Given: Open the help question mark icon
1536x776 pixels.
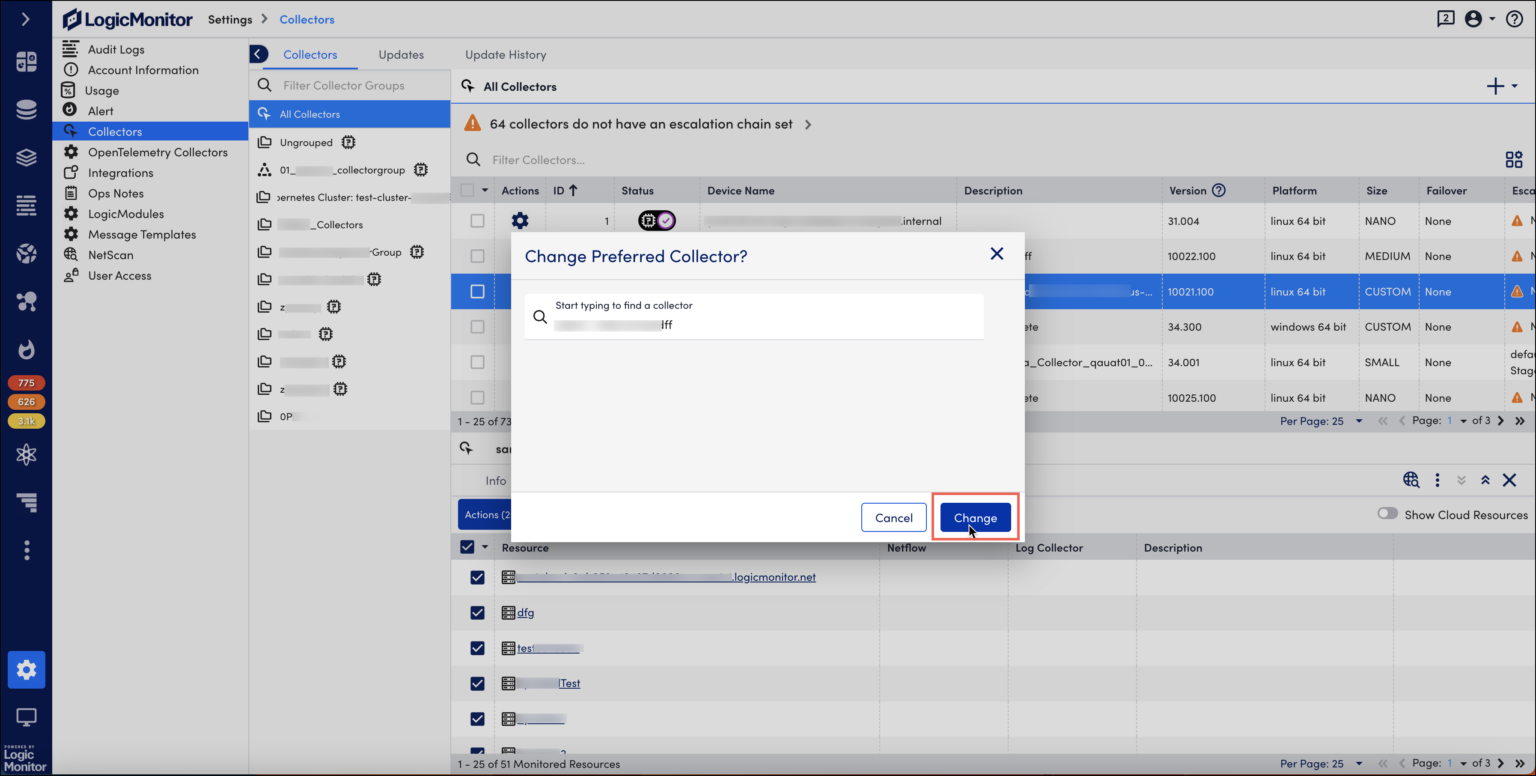Looking at the screenshot, I should click(1514, 19).
